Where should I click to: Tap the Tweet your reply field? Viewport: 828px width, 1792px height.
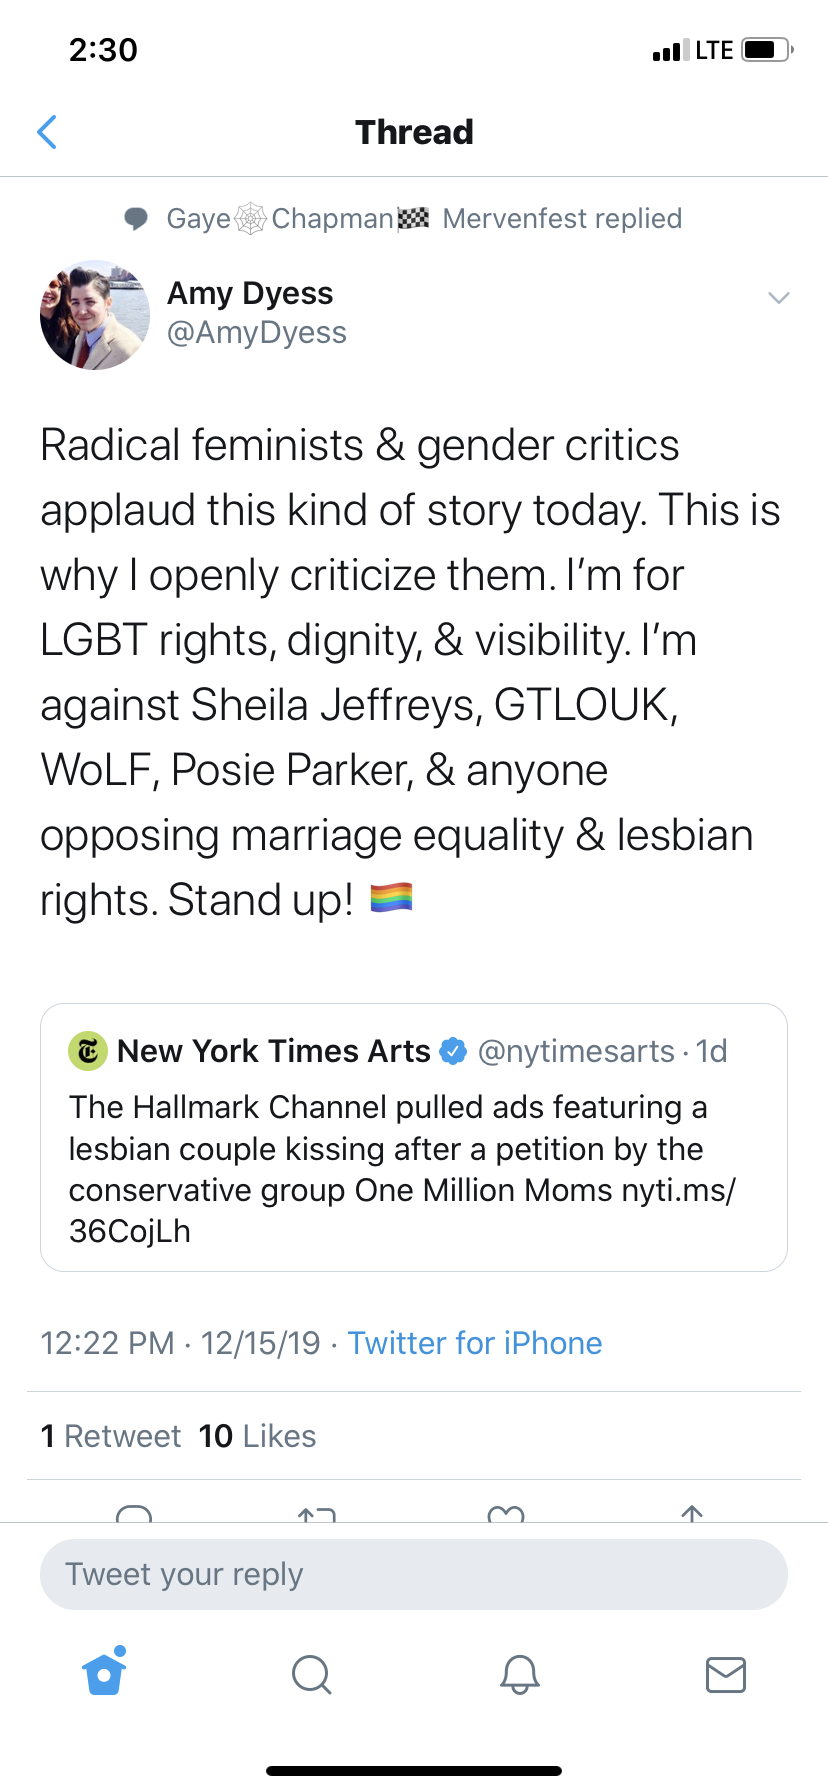[413, 1574]
